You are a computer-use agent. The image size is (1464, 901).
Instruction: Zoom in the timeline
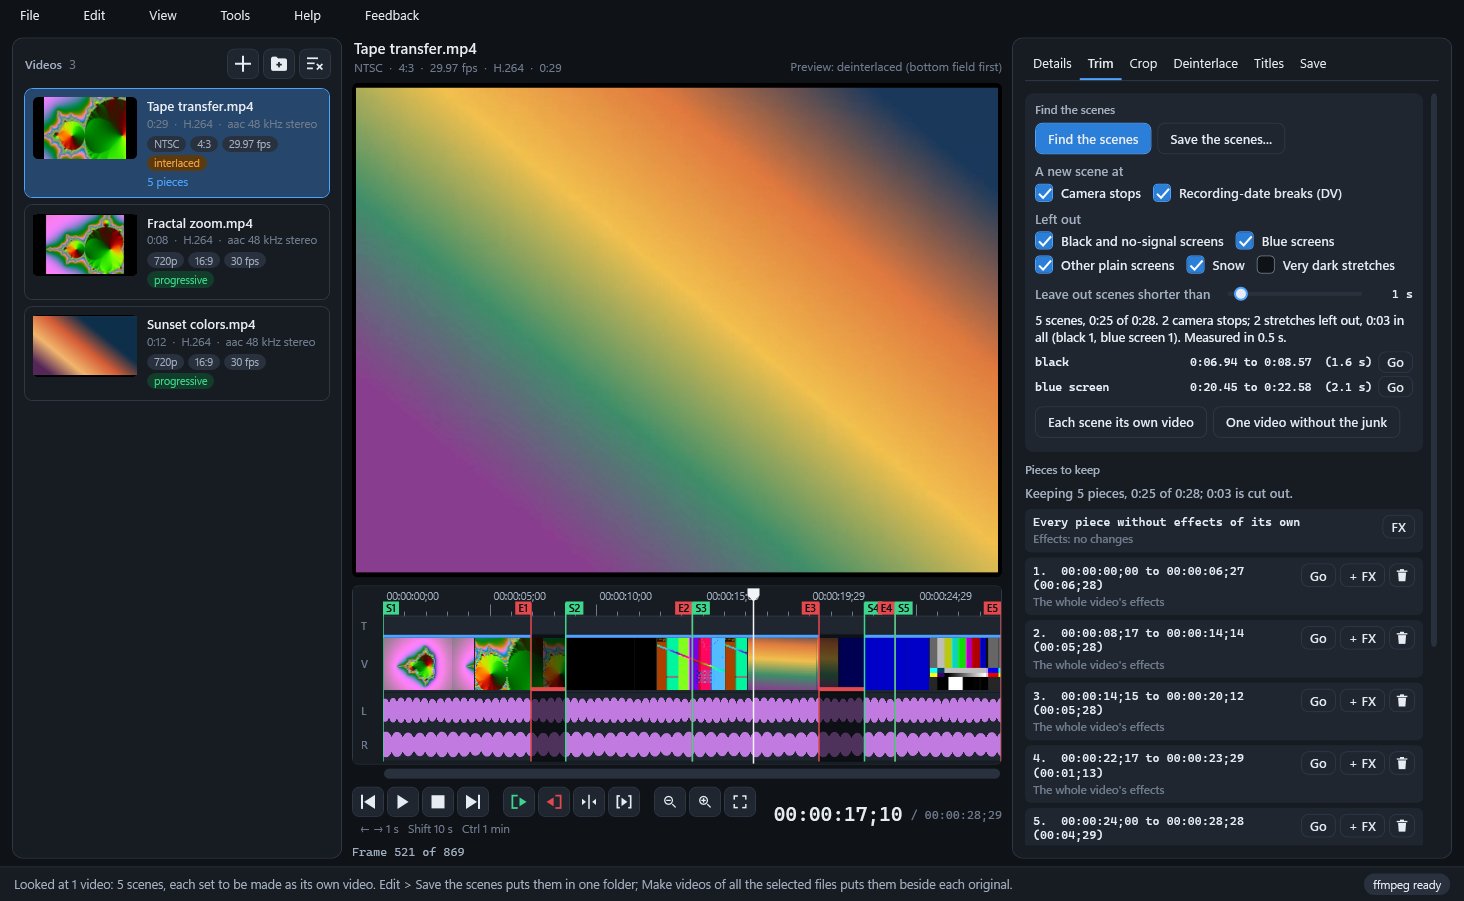(x=705, y=801)
